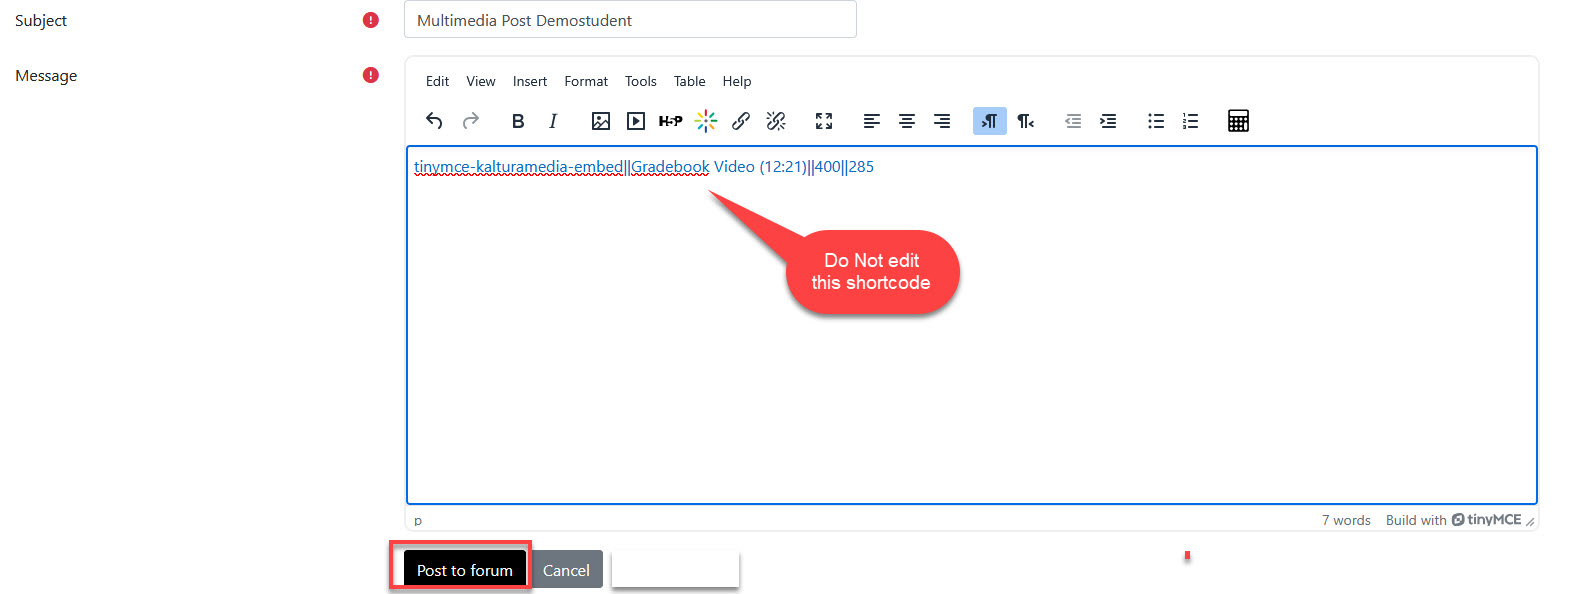
Task: Center align the text
Action: 907,121
